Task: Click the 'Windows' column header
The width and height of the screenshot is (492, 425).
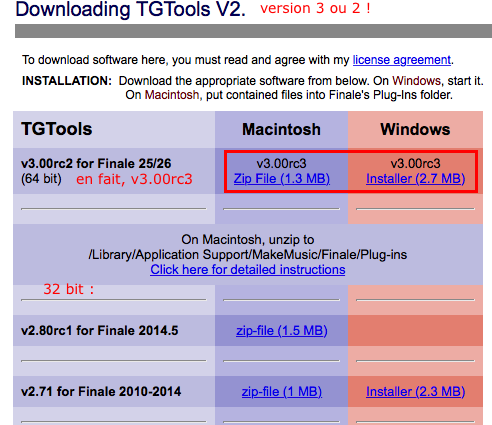Action: pyautogui.click(x=415, y=129)
